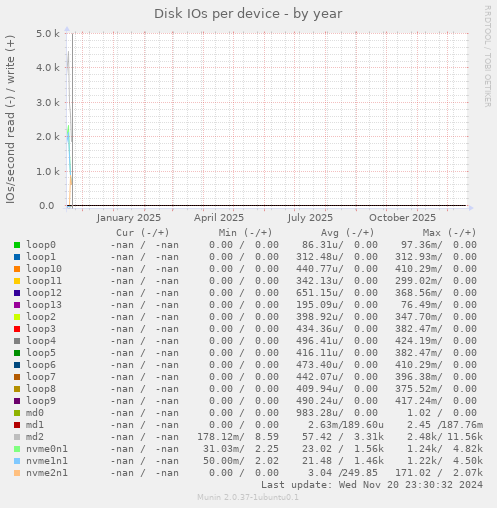The image size is (497, 508).
Task: Click nvme0n1 max write value 4.82k
Action: pyautogui.click(x=468, y=449)
